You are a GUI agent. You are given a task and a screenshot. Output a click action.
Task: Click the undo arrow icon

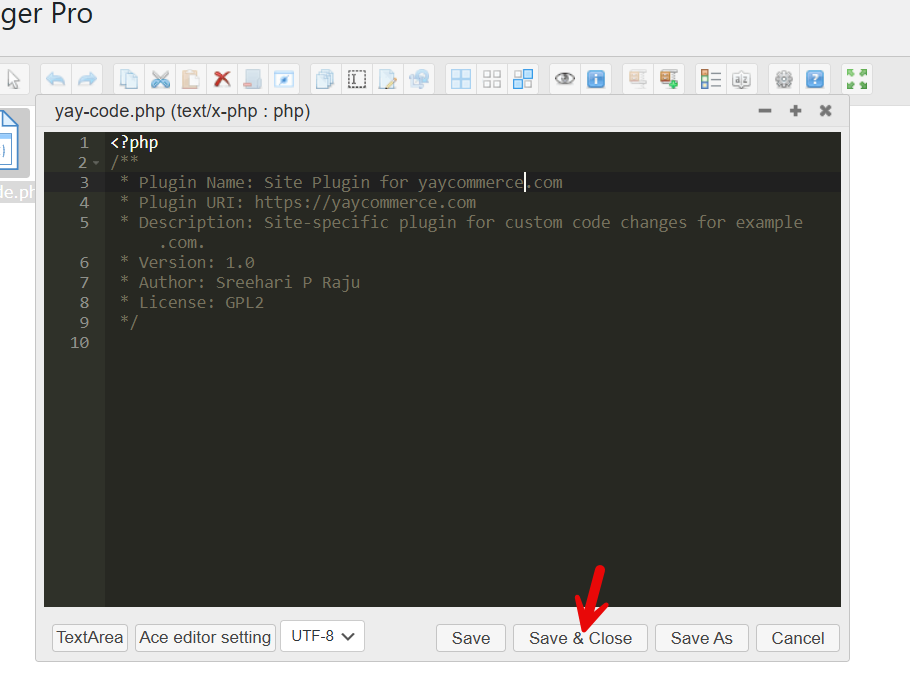(56, 79)
